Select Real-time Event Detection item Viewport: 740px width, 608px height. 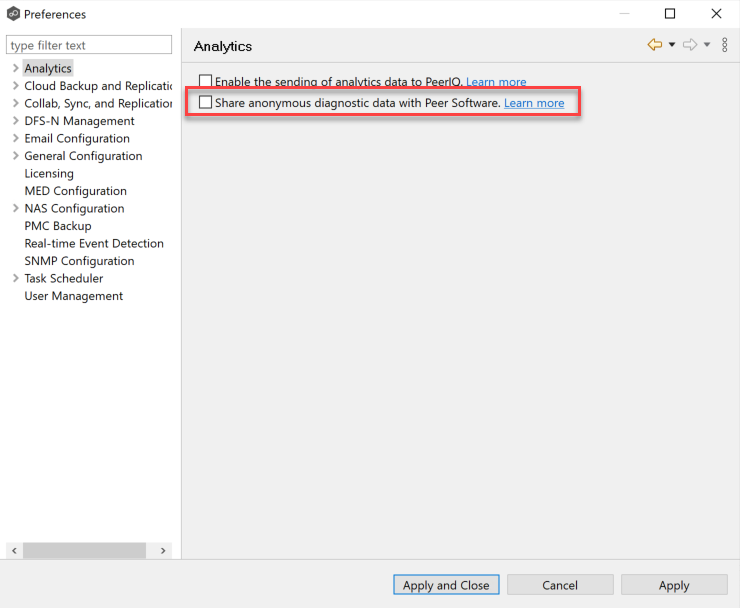(94, 243)
